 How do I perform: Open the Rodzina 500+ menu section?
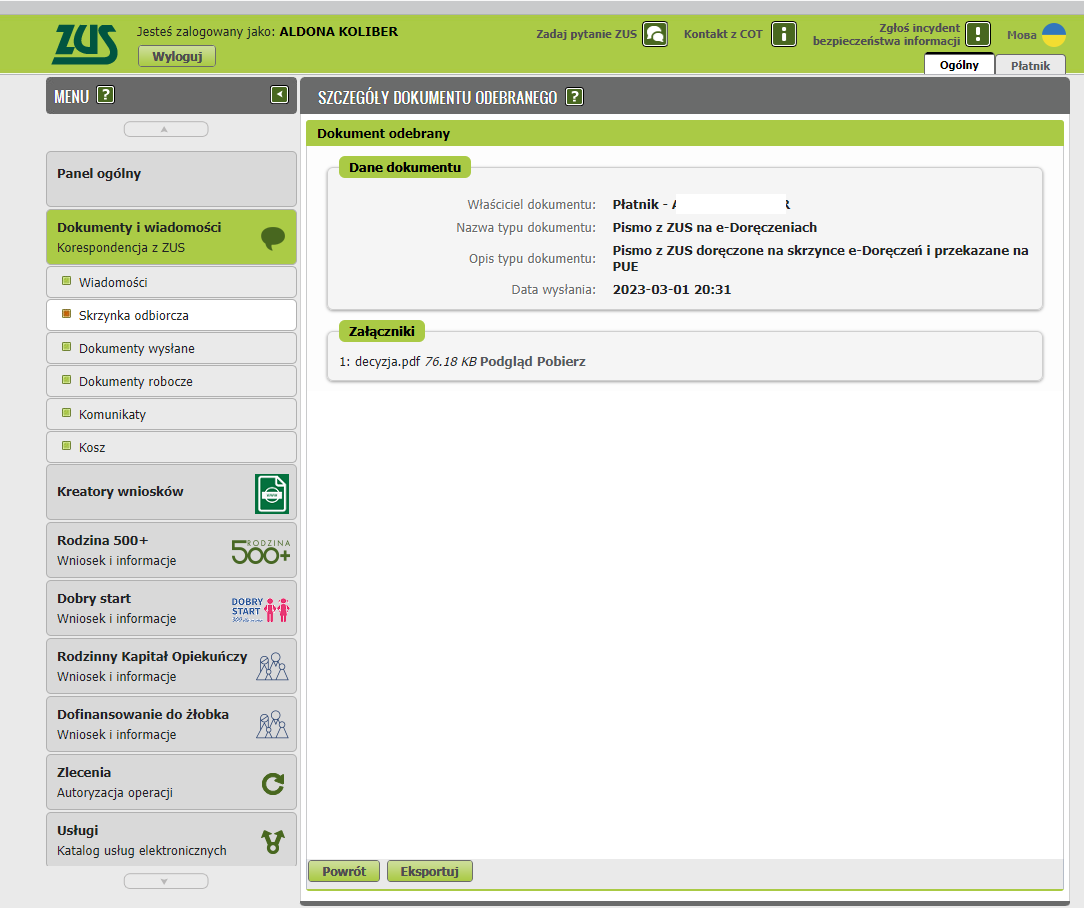(x=171, y=550)
